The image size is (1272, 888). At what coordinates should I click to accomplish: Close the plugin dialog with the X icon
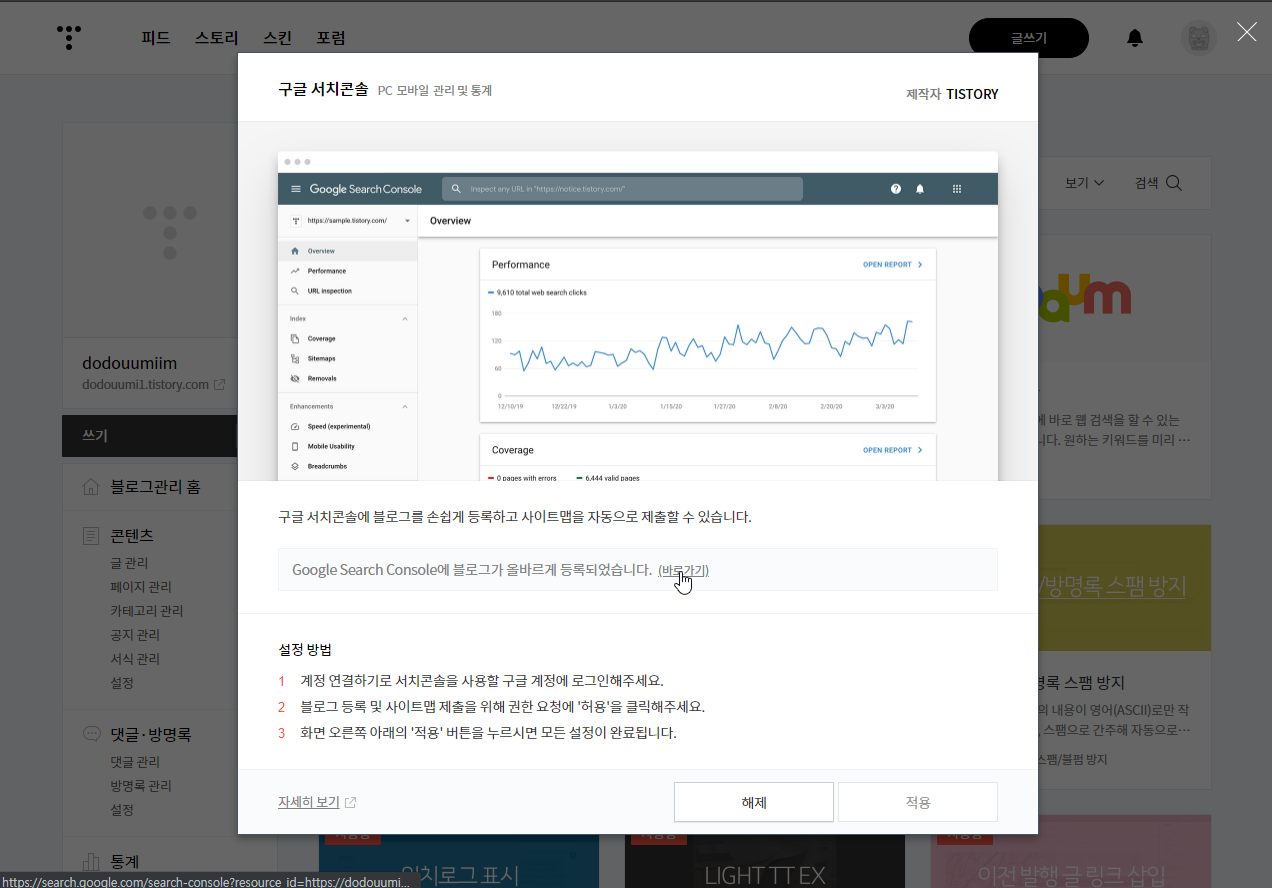point(1247,32)
